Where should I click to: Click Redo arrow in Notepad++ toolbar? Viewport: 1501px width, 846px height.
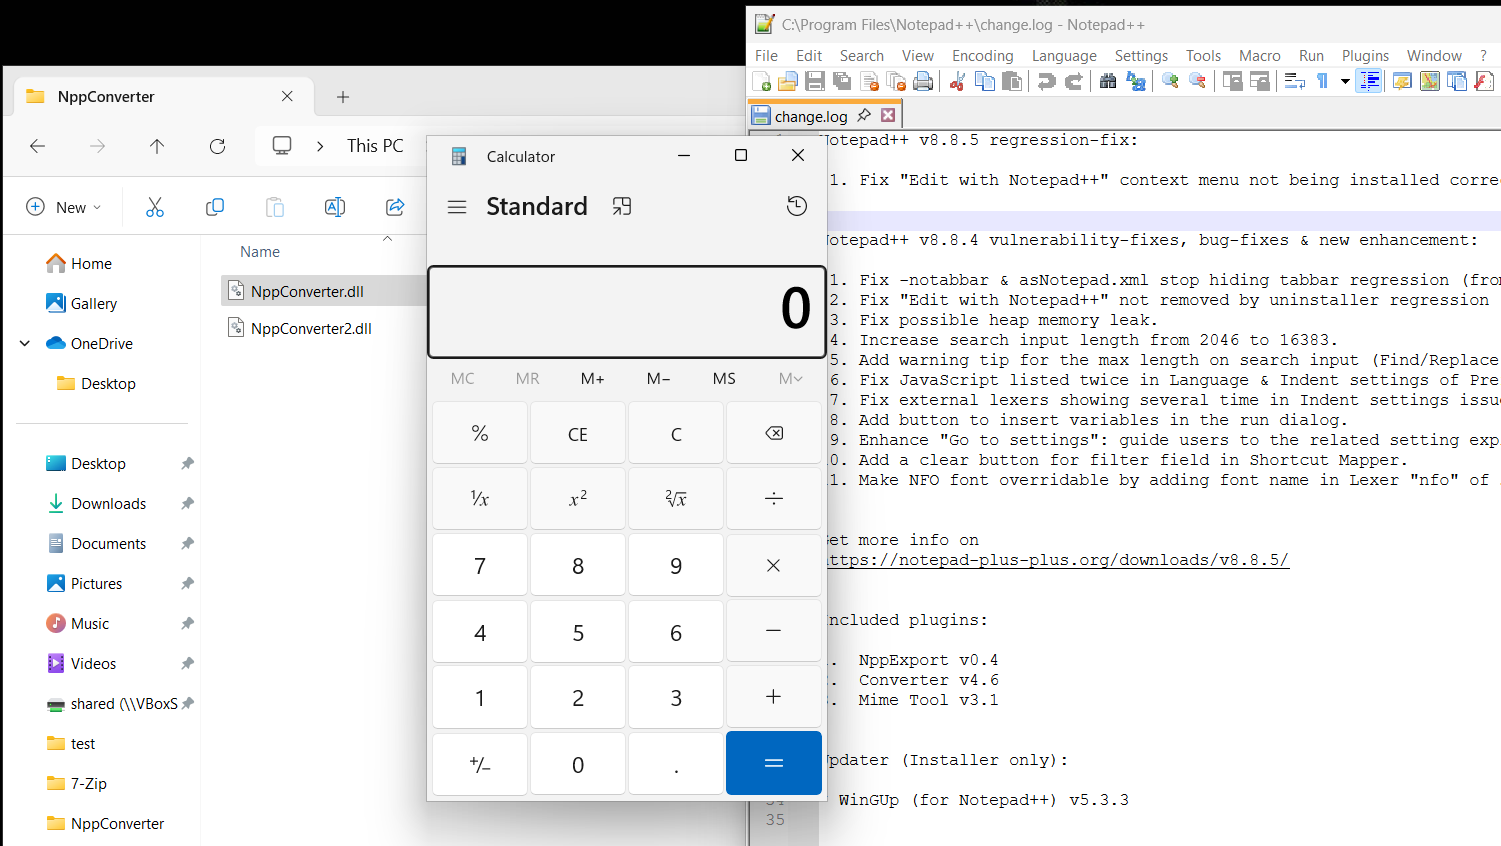[1074, 81]
